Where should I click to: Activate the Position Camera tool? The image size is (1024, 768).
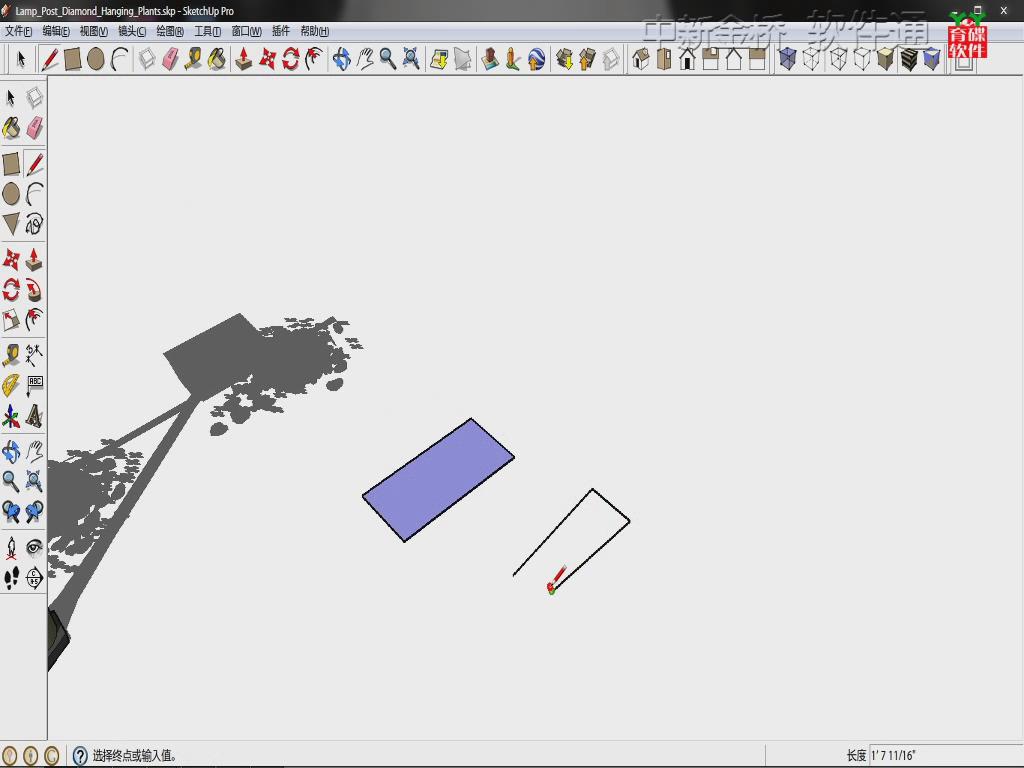pyautogui.click(x=11, y=547)
